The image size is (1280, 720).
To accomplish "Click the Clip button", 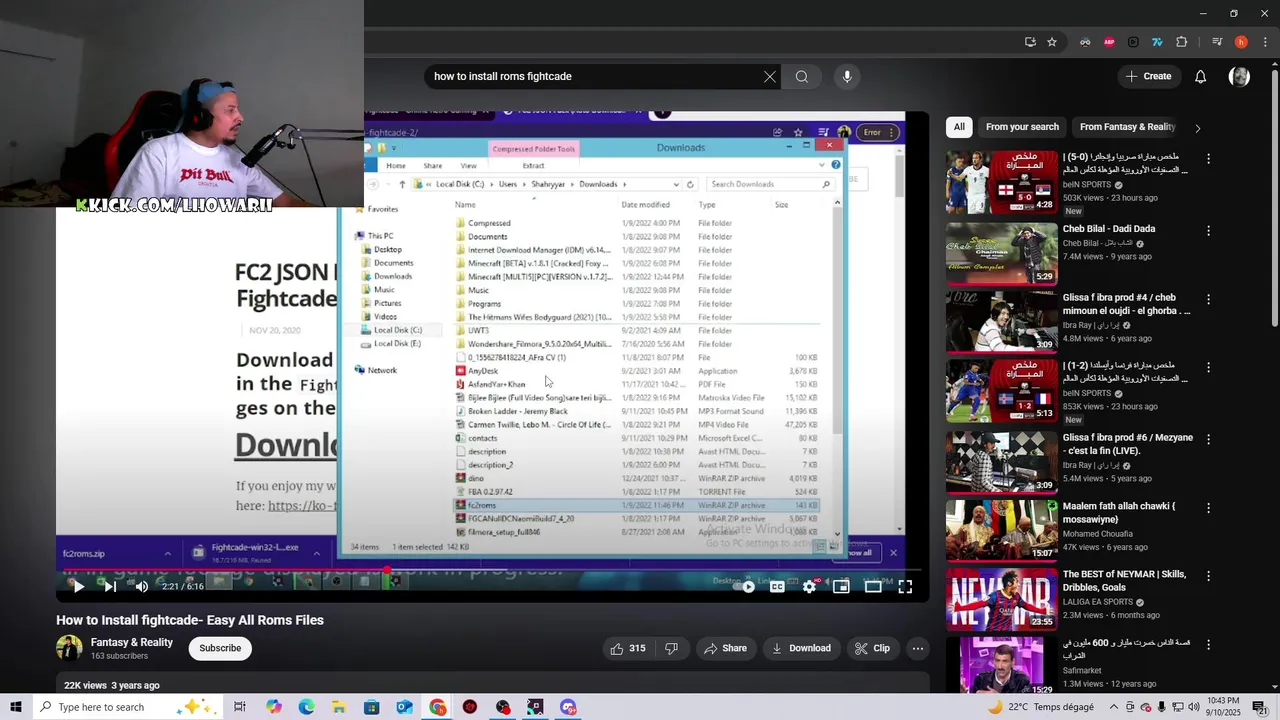I will point(872,648).
